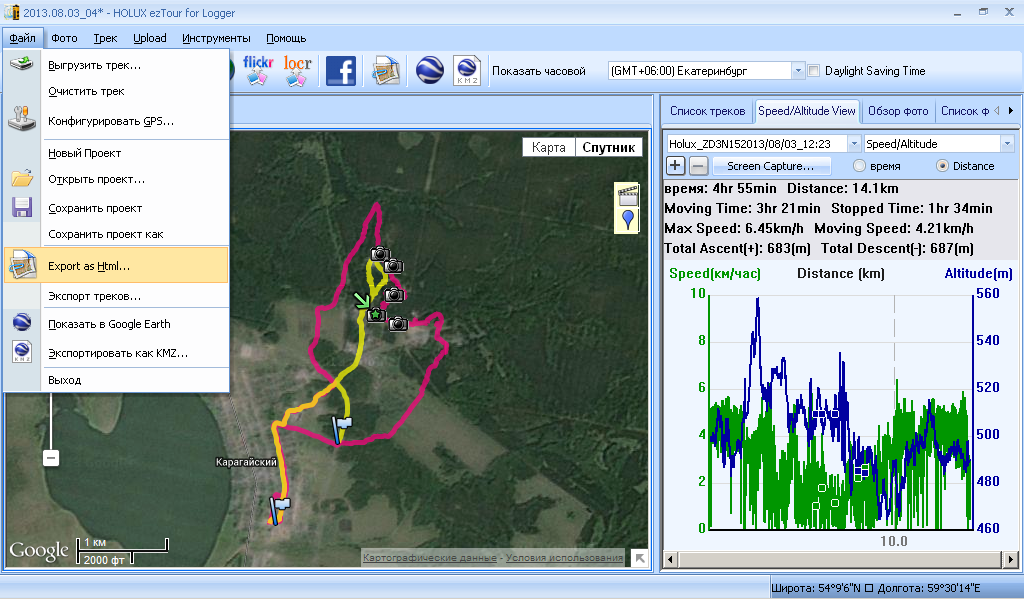Open the Трек menu
Viewport: 1024px width, 600px height.
tap(105, 39)
